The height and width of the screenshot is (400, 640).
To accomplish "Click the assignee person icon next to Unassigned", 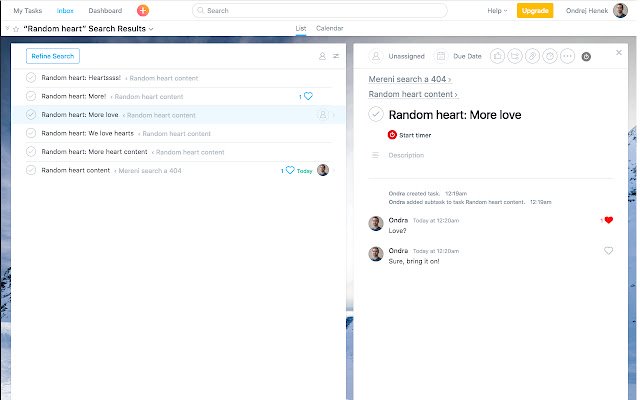I will click(376, 56).
